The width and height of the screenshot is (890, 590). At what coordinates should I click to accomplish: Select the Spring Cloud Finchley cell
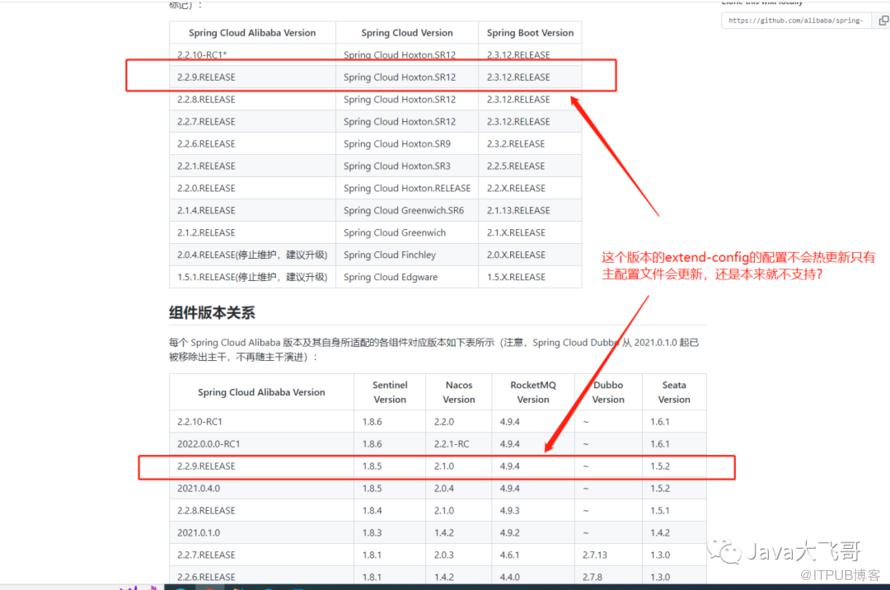tap(389, 255)
